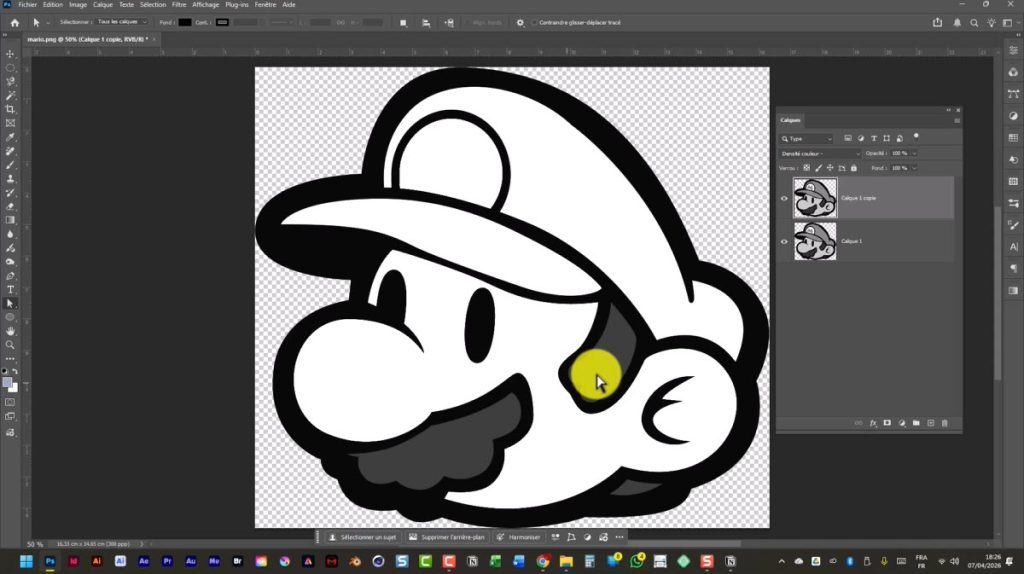Open the Tous les calques dropdown
This screenshot has height=574, width=1024.
122,22
